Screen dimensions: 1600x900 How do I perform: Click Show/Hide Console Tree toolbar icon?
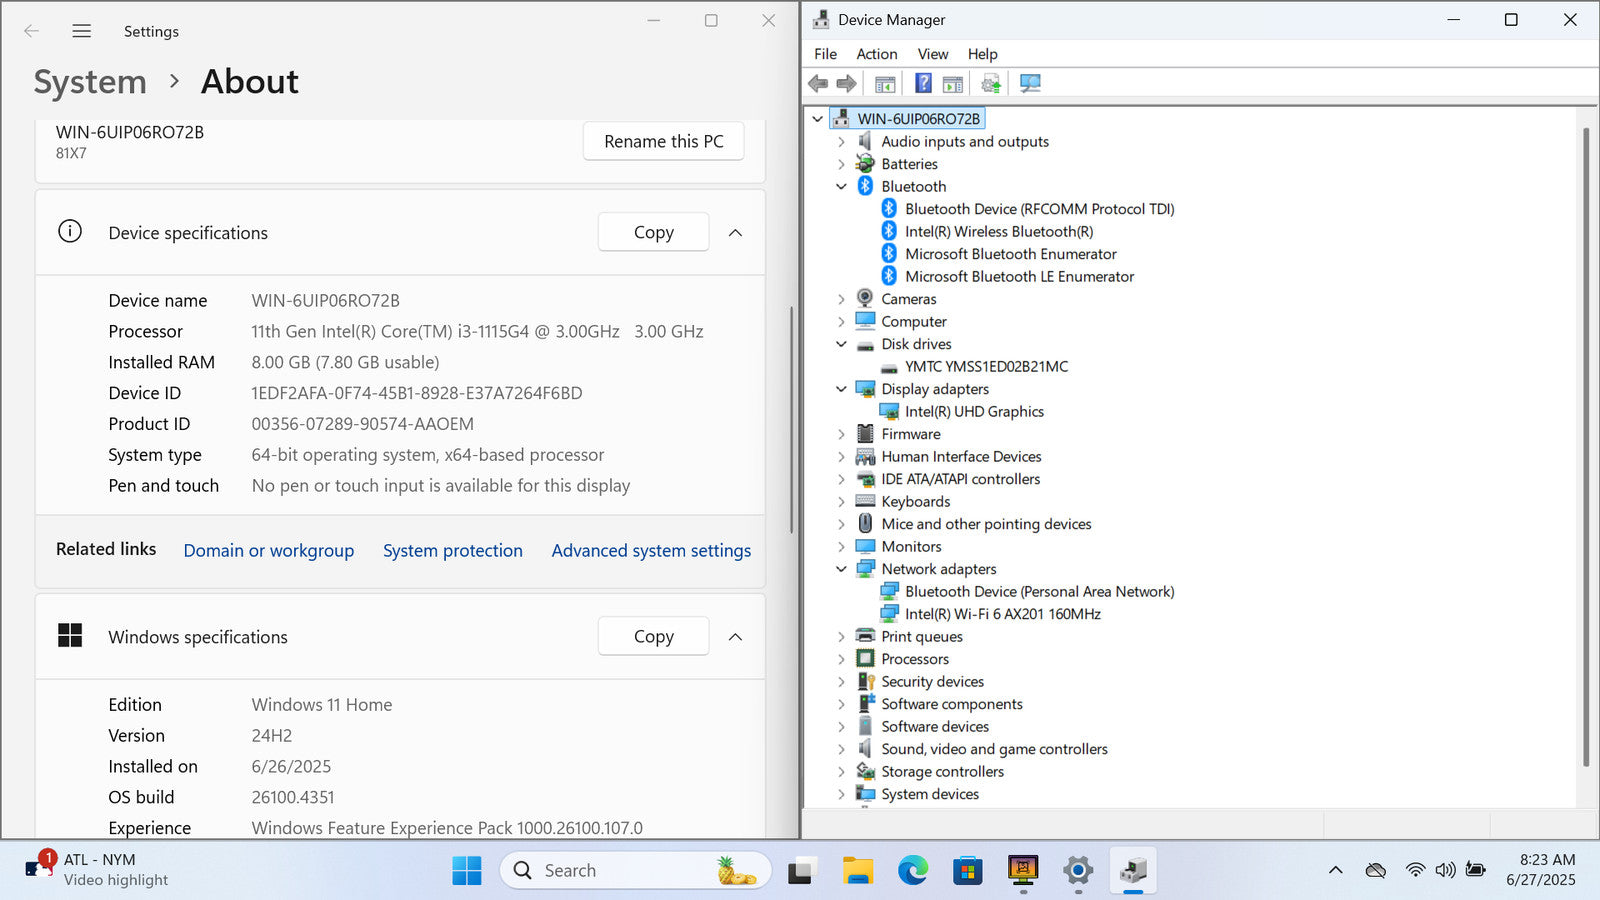point(885,83)
